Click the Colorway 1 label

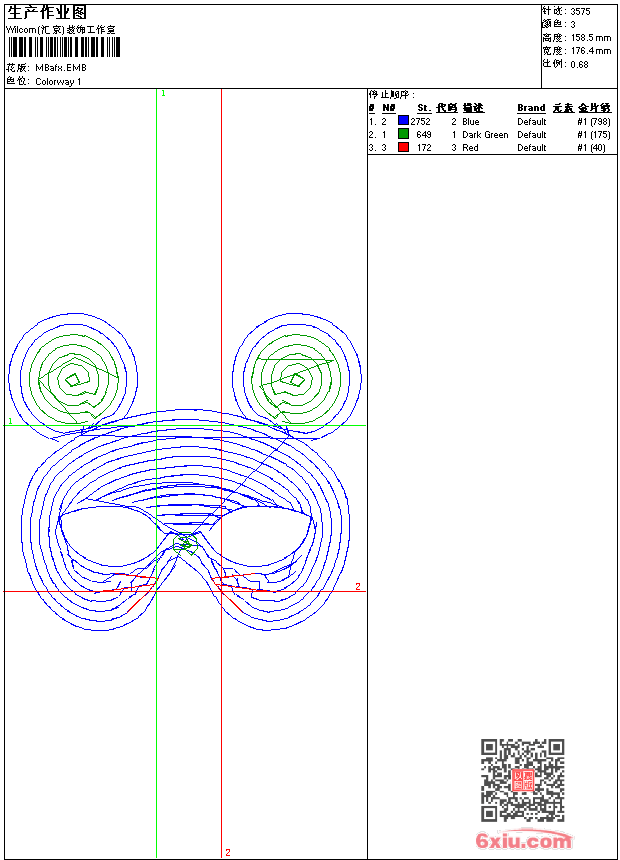(58, 82)
